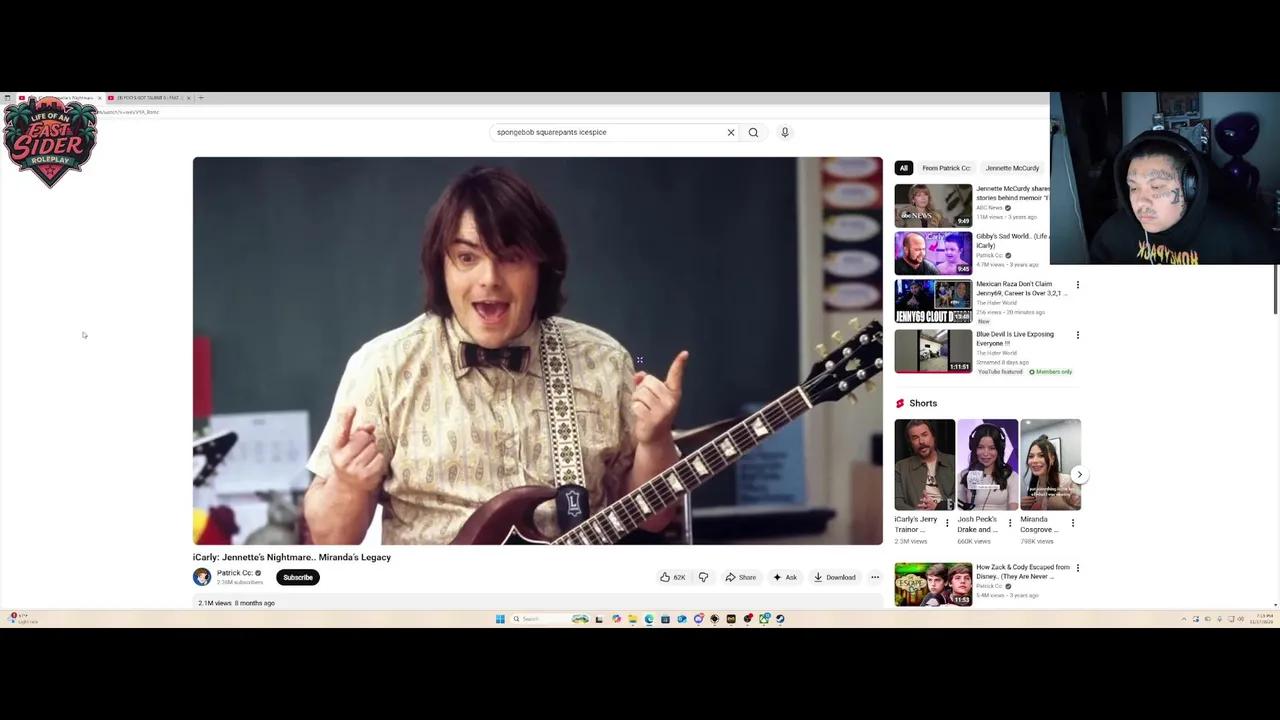Open the Josh Peck's Drake short thumbnail
This screenshot has width=1280, height=720.
987,465
